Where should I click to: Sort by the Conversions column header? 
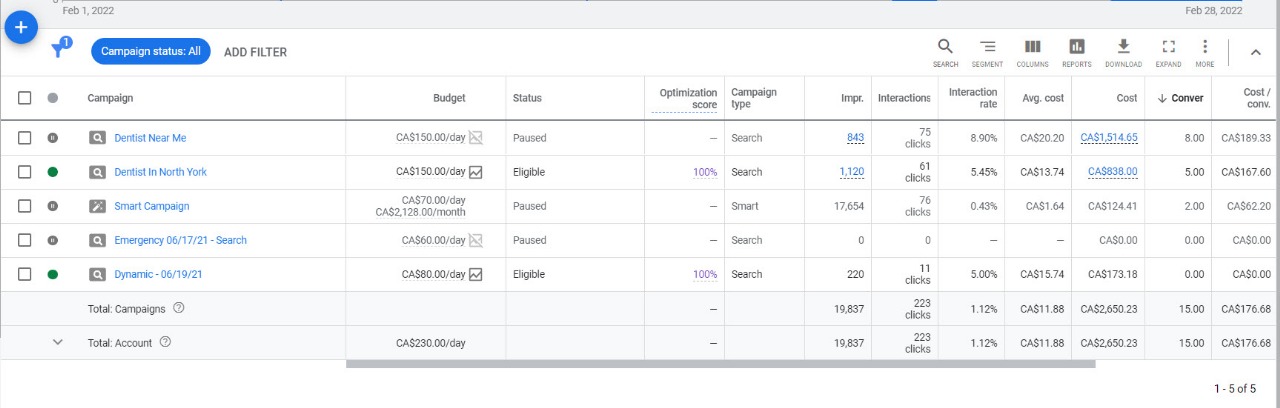click(1180, 98)
